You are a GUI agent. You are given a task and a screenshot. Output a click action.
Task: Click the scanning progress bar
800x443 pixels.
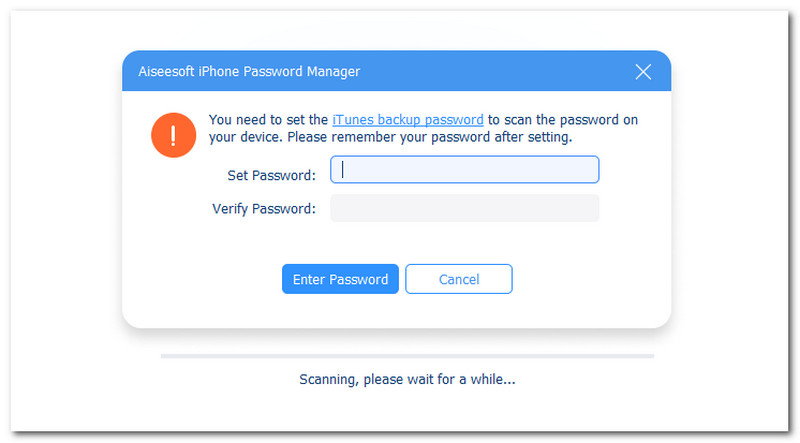pos(407,356)
